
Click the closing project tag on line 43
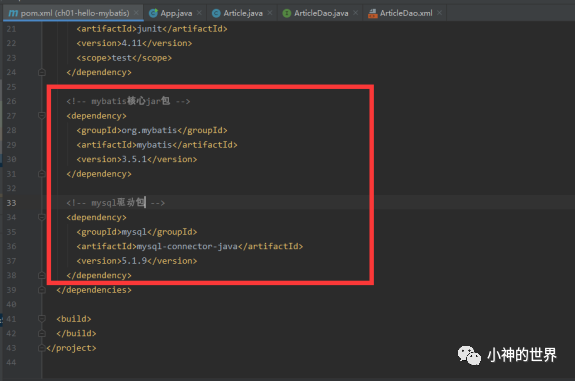click(x=71, y=348)
